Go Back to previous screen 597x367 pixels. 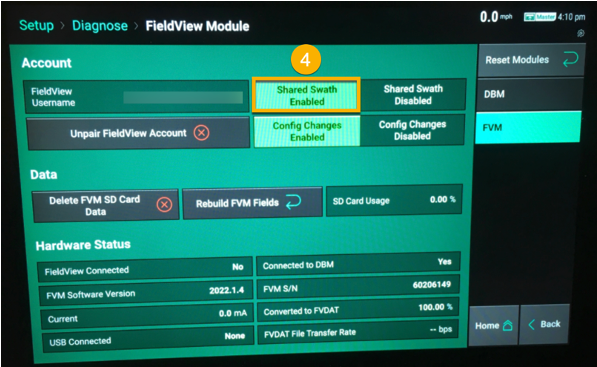(544, 324)
